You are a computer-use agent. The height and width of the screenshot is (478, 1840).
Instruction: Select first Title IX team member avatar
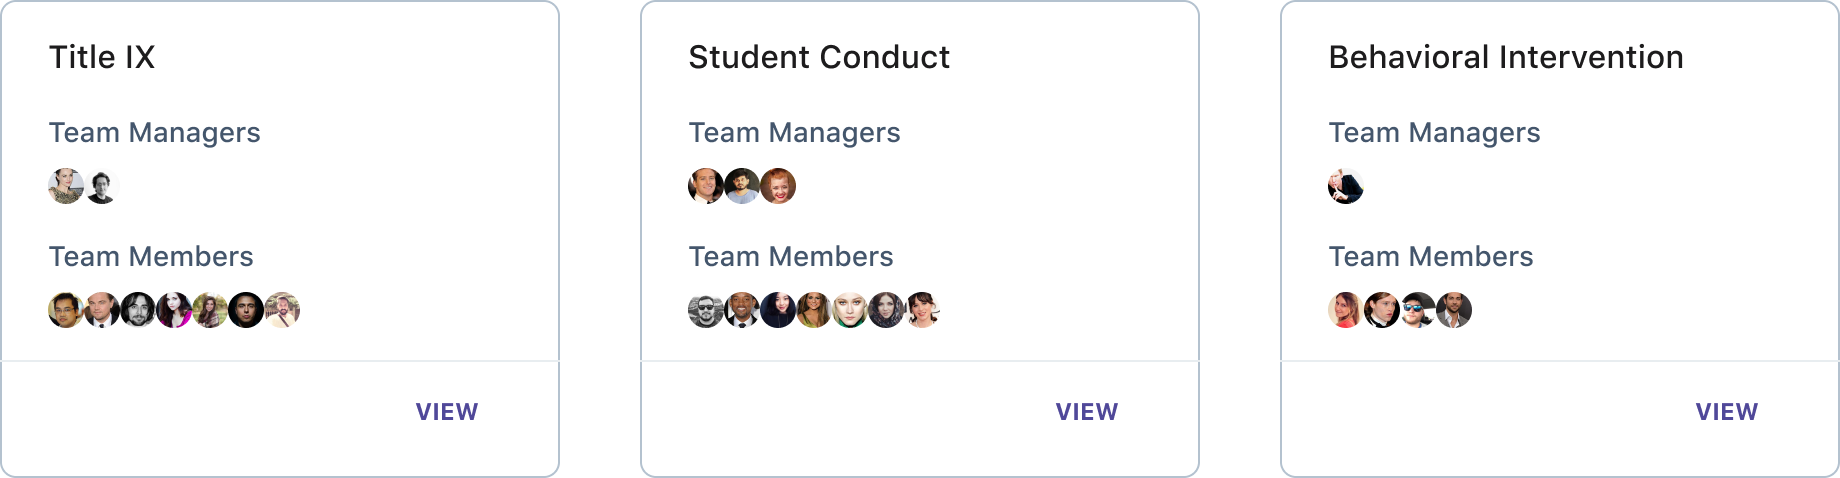(x=66, y=310)
